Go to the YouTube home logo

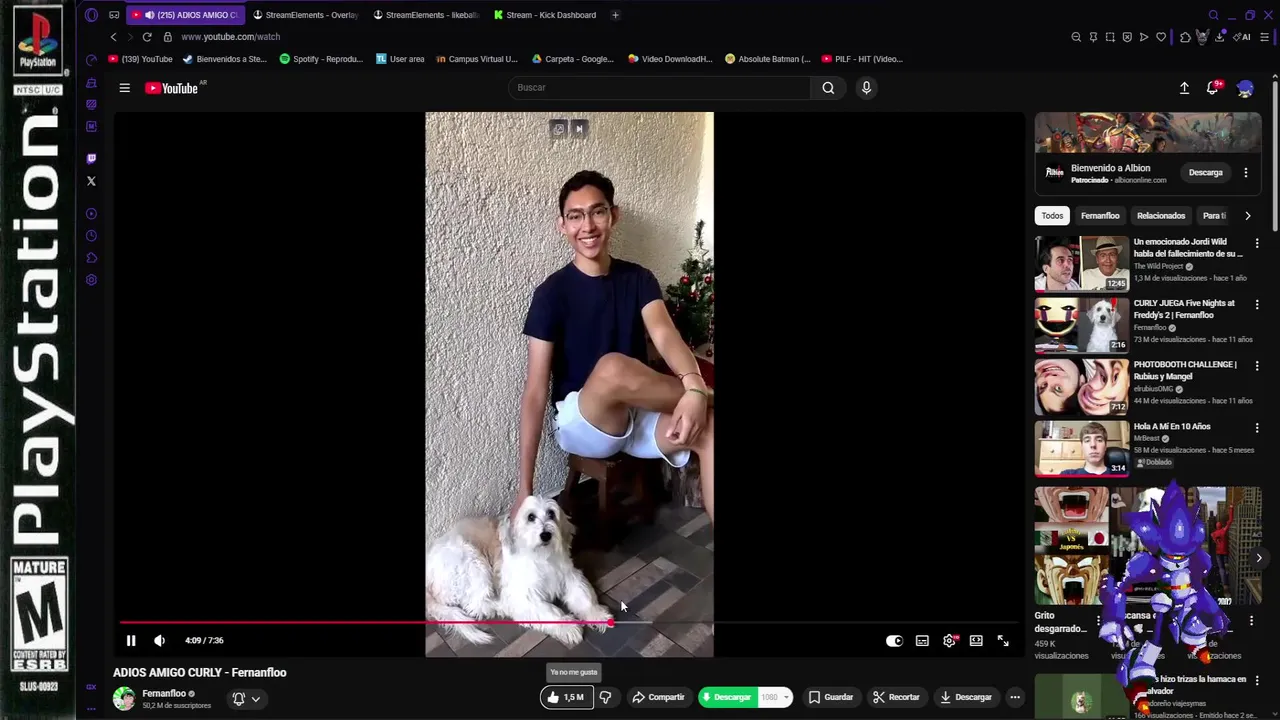(172, 88)
